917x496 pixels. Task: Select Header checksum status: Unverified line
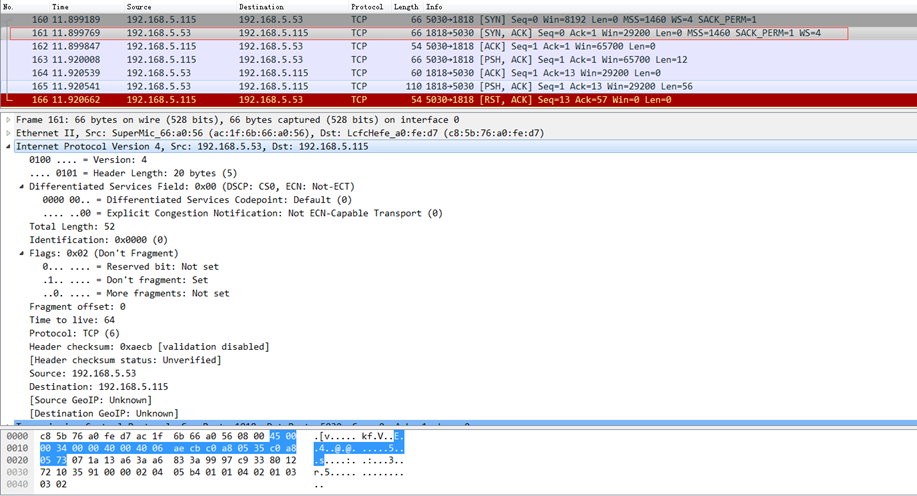[125, 360]
